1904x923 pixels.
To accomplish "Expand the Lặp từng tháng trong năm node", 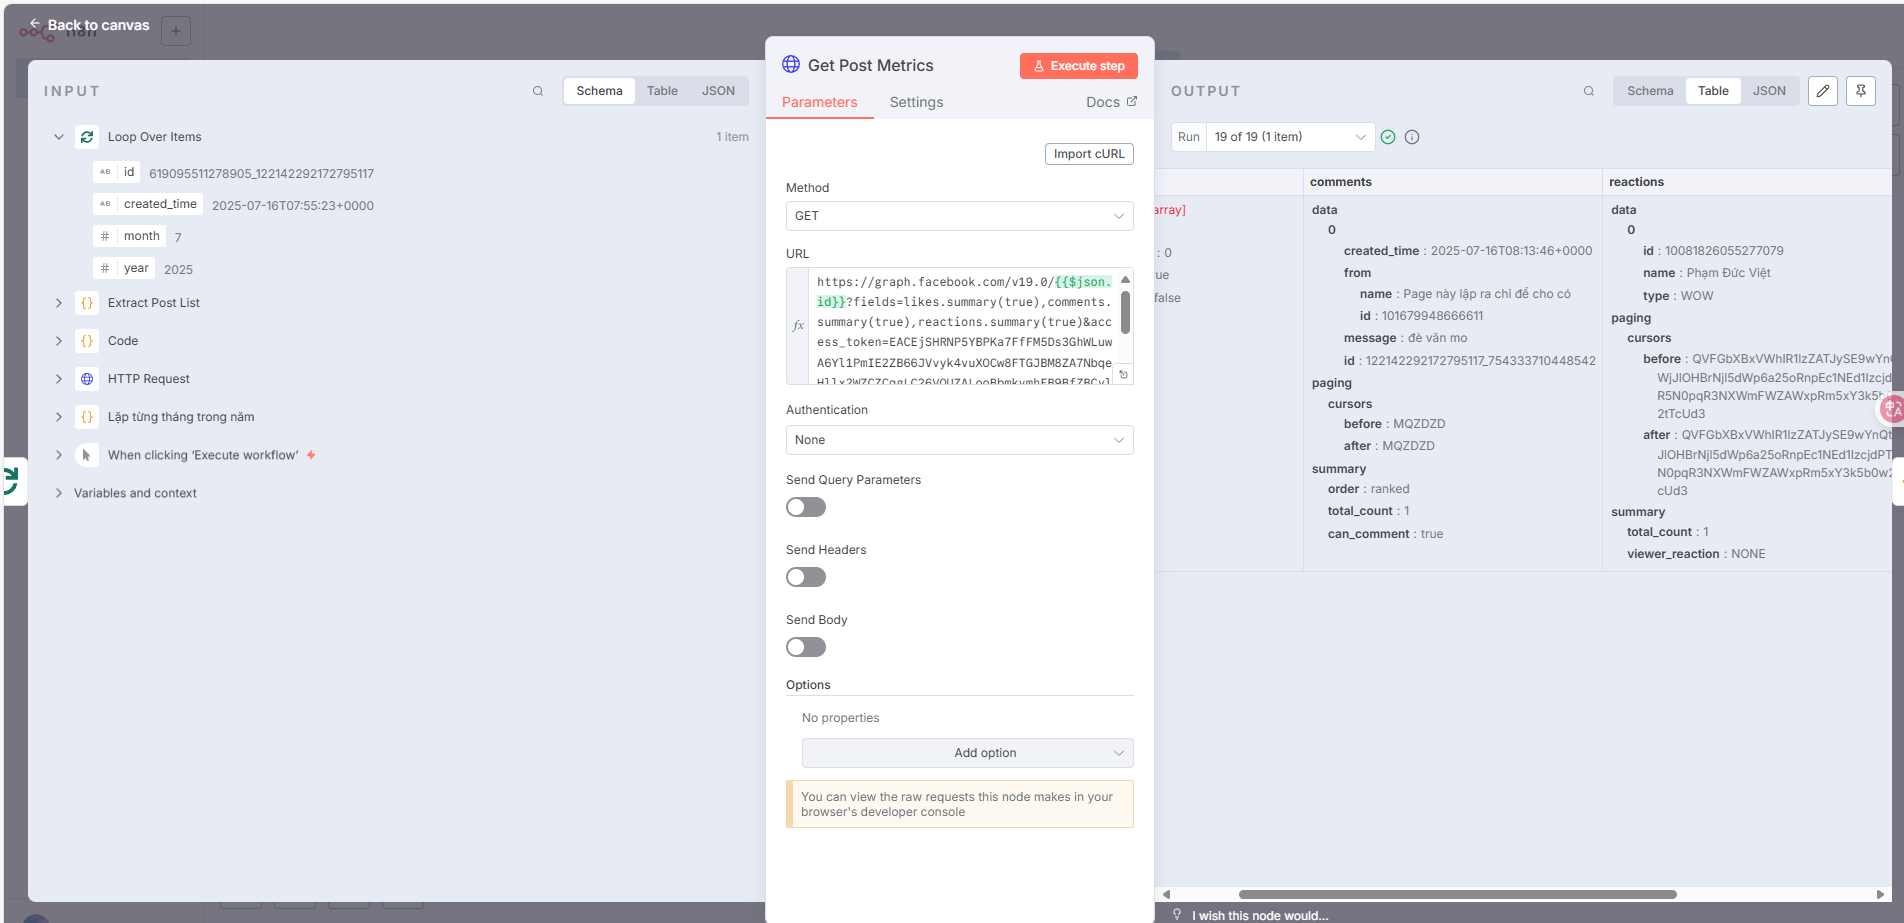I will click(59, 417).
